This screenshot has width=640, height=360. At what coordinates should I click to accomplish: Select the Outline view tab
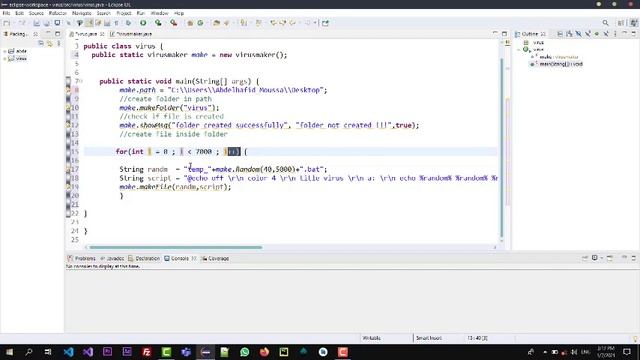point(531,34)
